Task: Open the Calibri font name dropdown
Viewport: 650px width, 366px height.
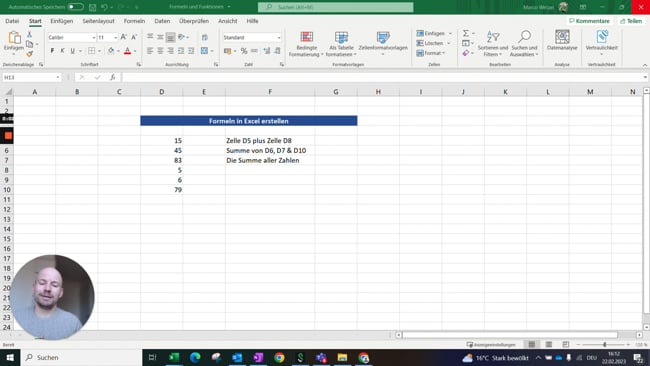Action: point(93,37)
